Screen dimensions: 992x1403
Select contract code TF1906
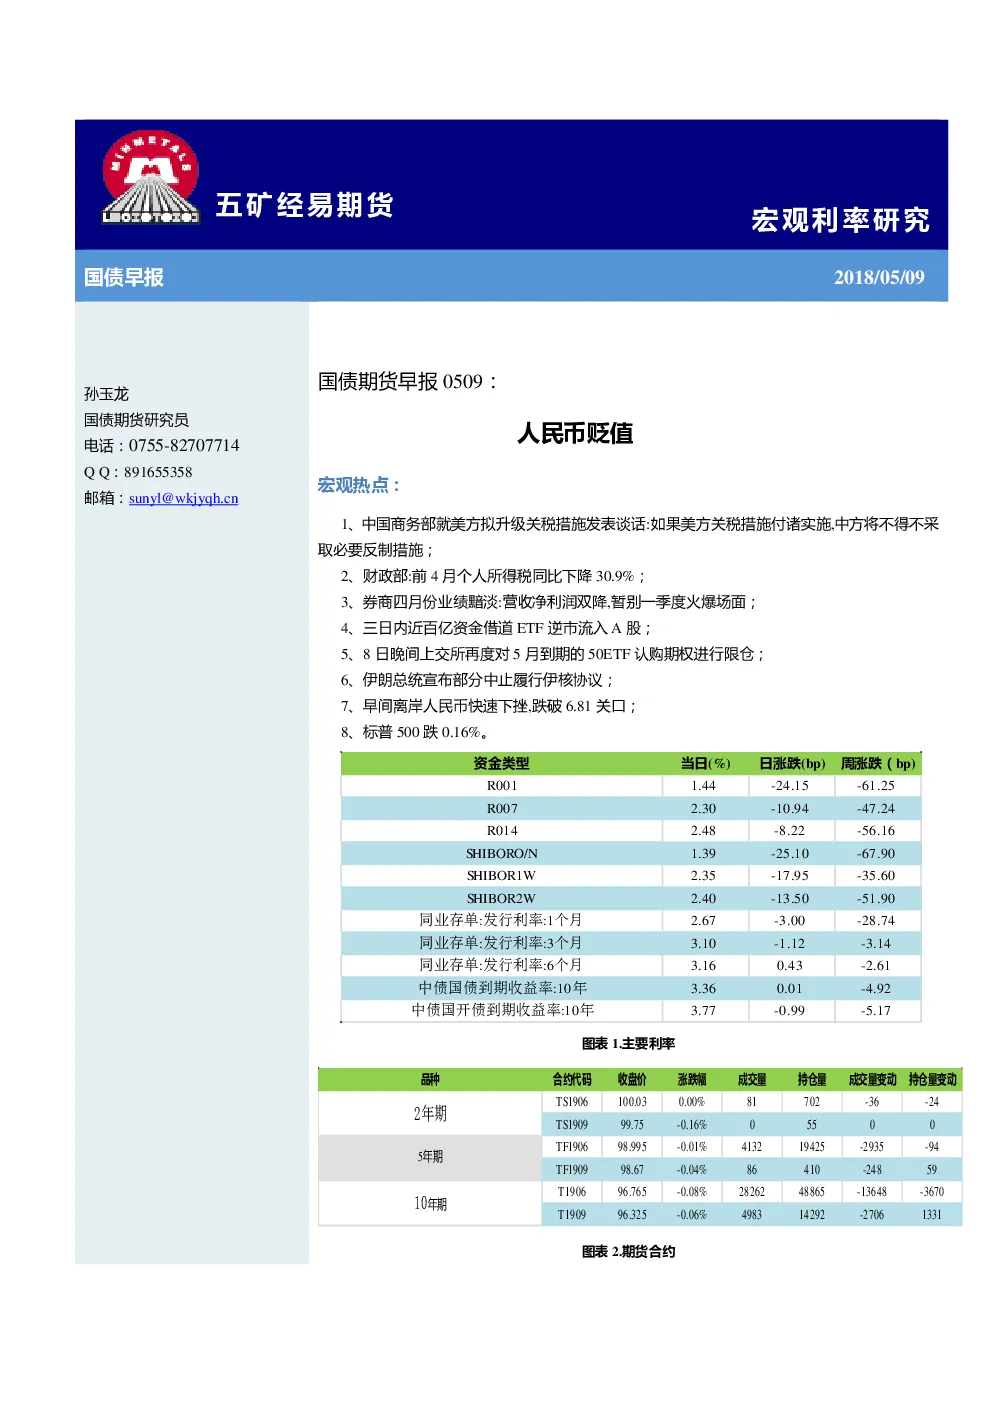click(x=572, y=1147)
